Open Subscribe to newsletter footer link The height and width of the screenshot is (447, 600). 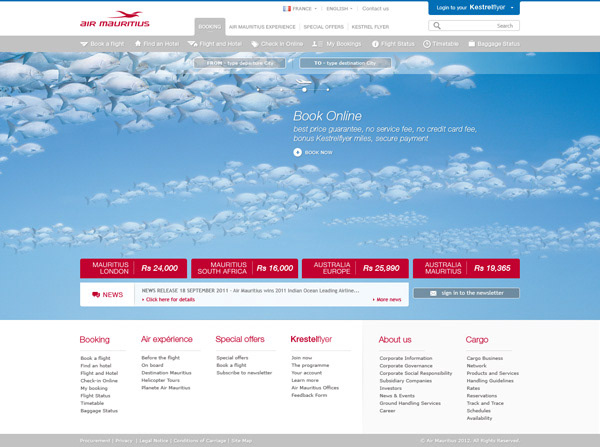tap(244, 373)
